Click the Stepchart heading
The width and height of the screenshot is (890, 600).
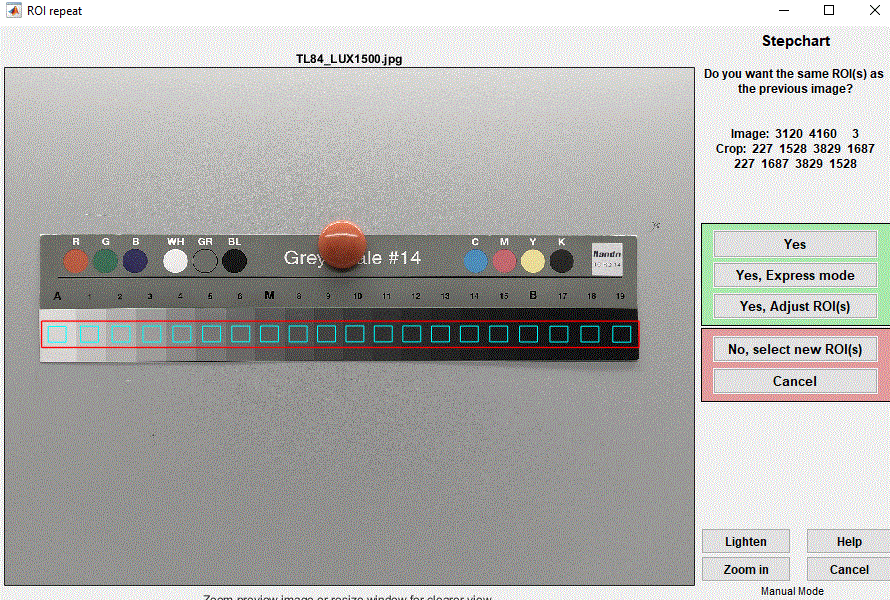[x=796, y=41]
